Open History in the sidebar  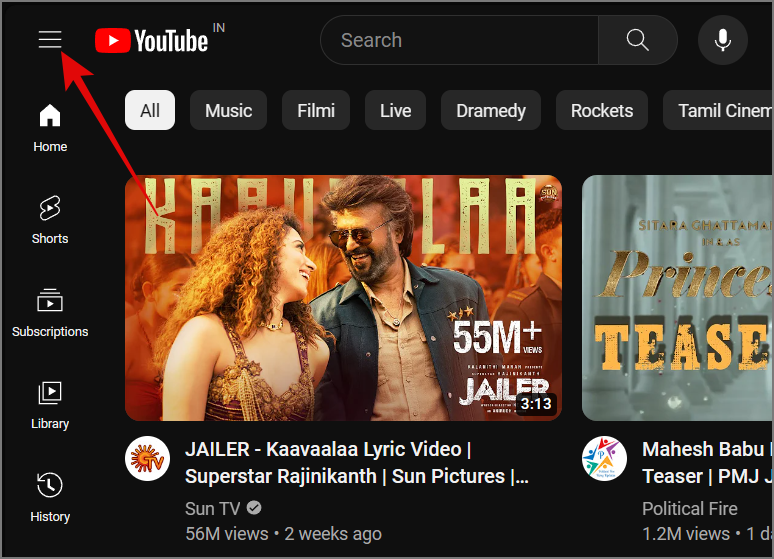[x=50, y=498]
